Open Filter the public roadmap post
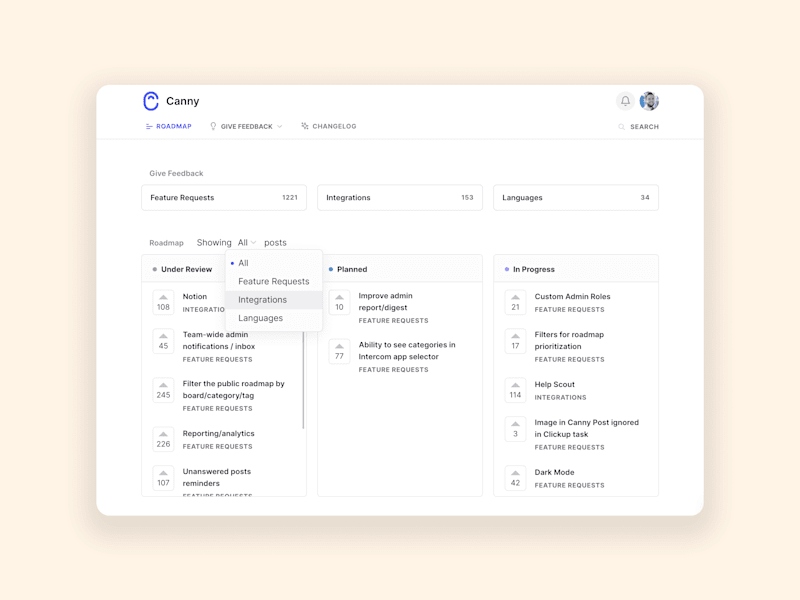This screenshot has width=800, height=600. point(233,389)
